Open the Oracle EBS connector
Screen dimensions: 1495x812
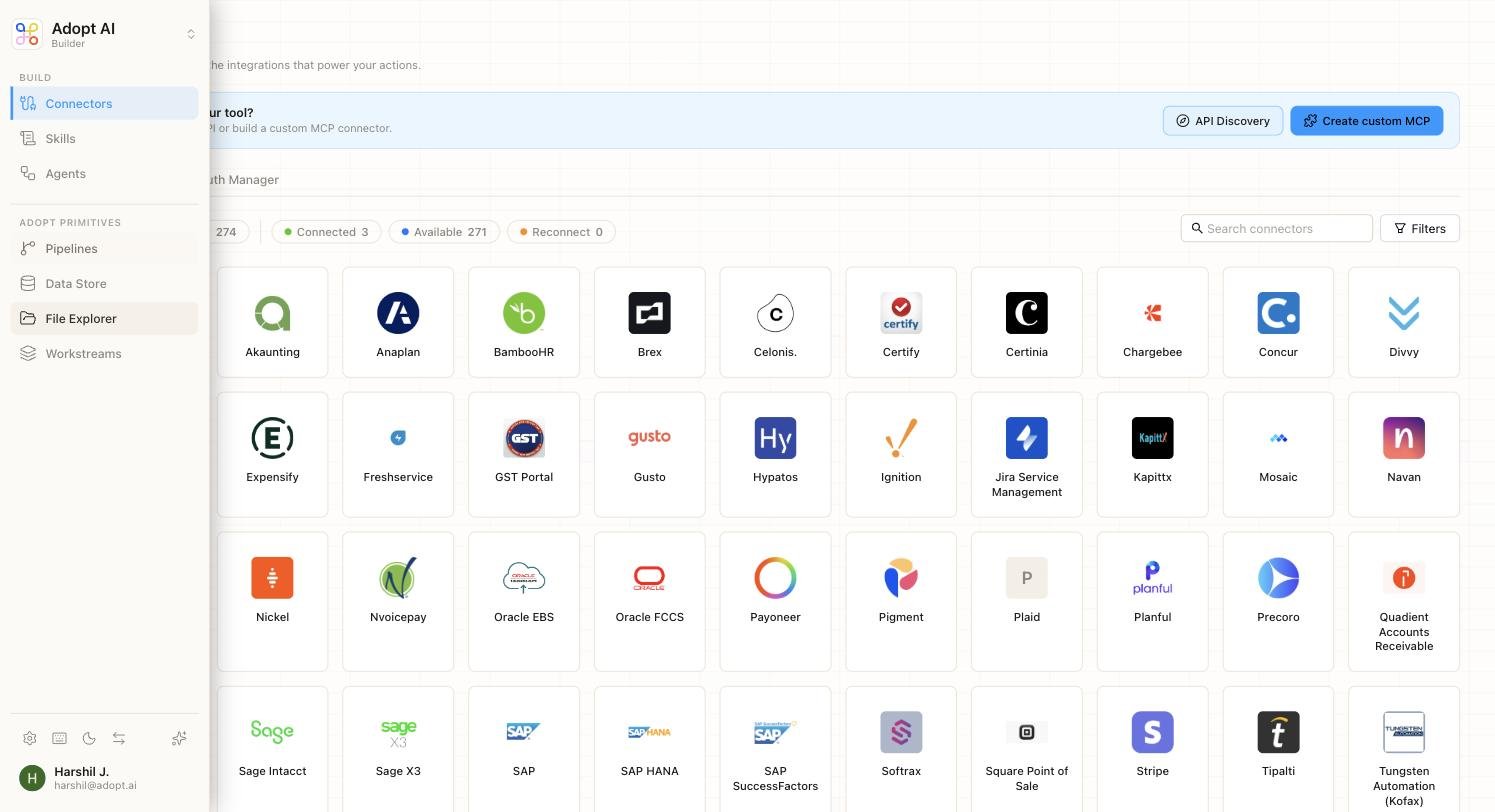[x=524, y=601]
